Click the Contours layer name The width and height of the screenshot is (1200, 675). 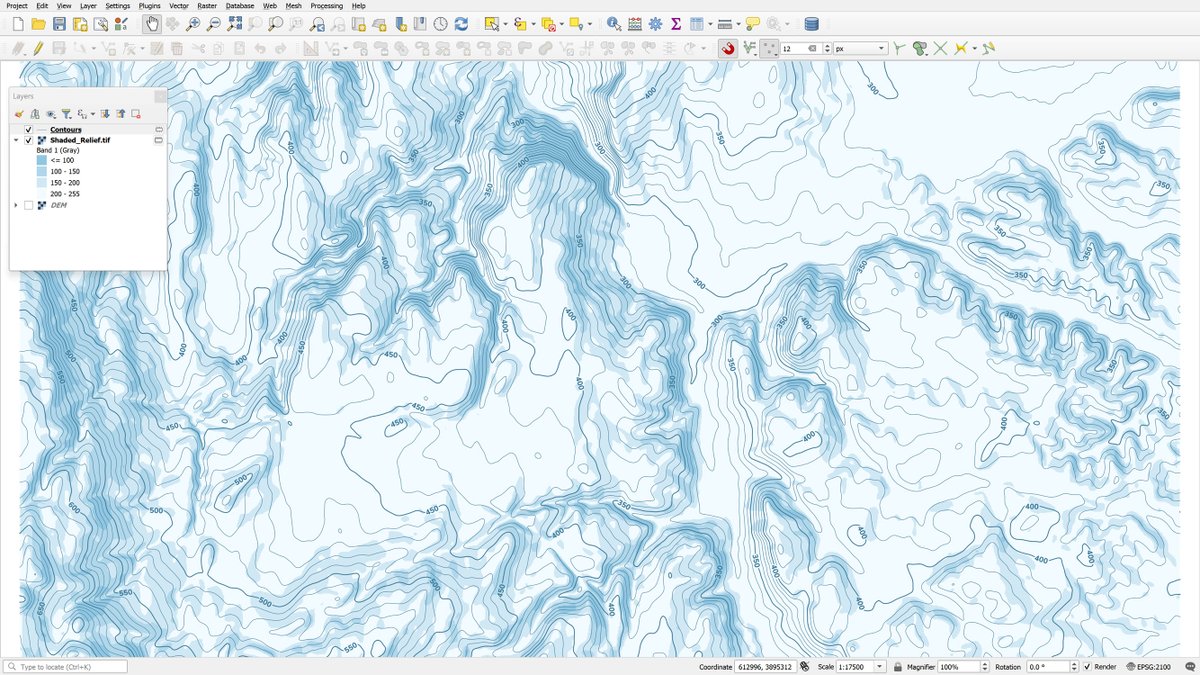(x=66, y=130)
